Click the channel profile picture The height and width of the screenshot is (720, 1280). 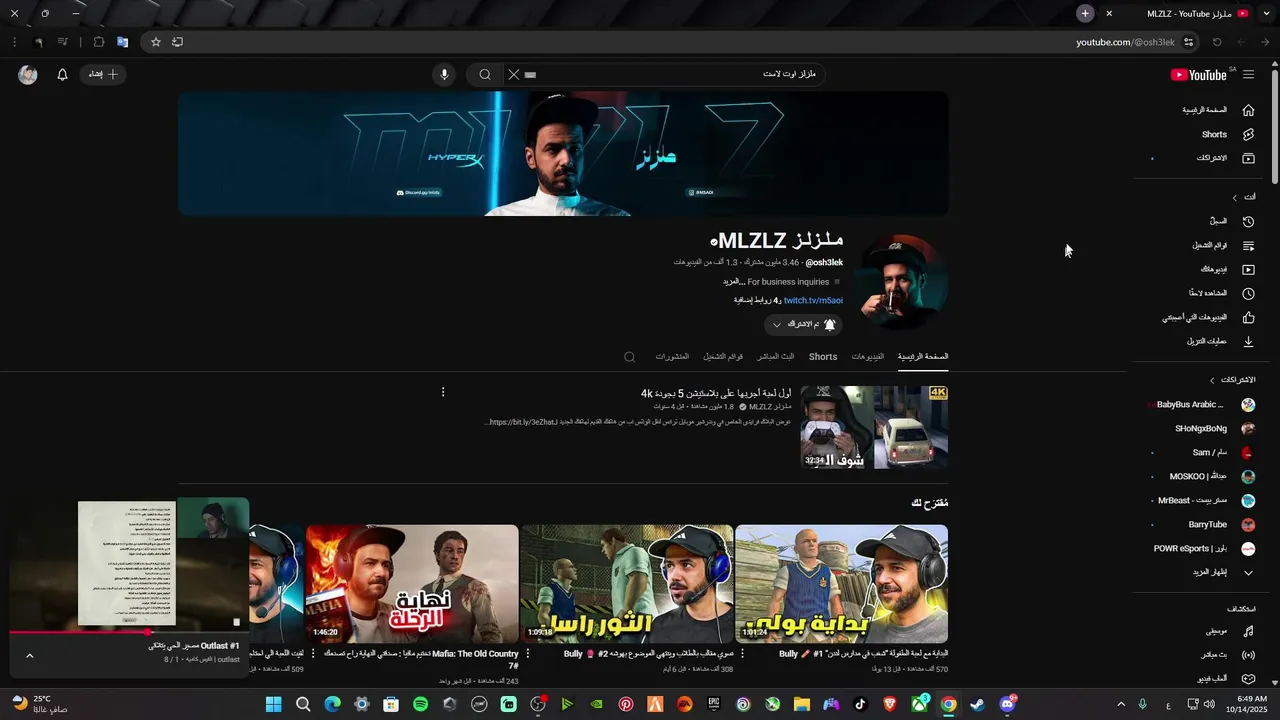(902, 283)
